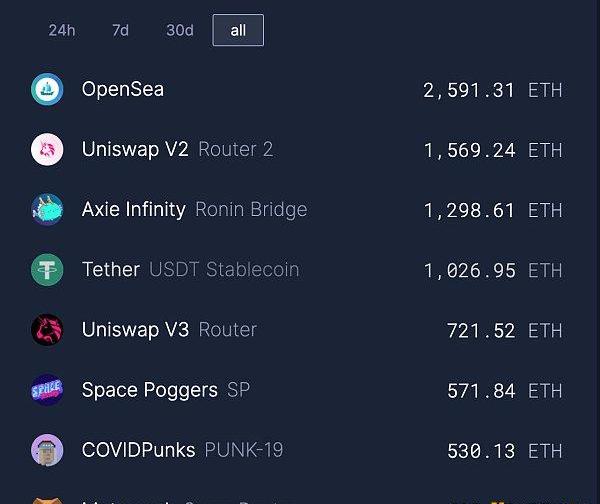
Task: Click the pink Uniswap V2 unicorn icon
Action: 47,150
